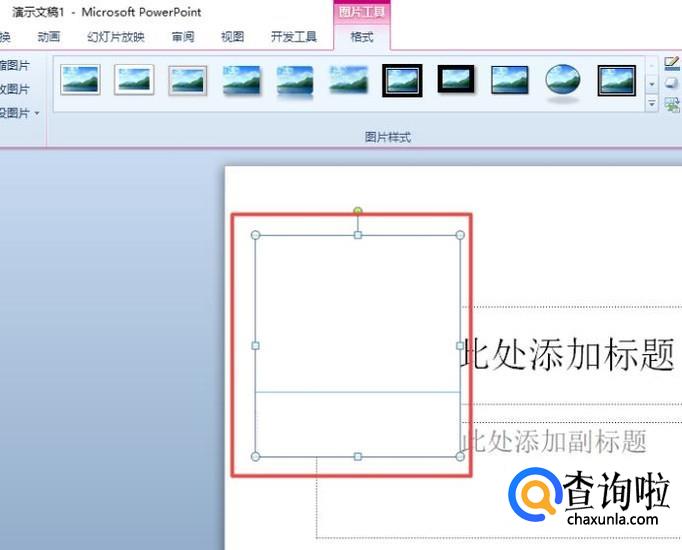Choose the Drop Shadow Rectangle style

pyautogui.click(x=241, y=80)
